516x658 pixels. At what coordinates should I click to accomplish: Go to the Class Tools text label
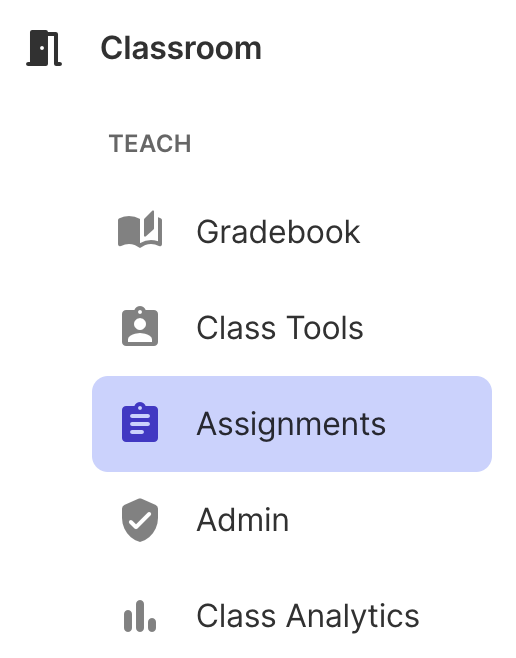[280, 327]
